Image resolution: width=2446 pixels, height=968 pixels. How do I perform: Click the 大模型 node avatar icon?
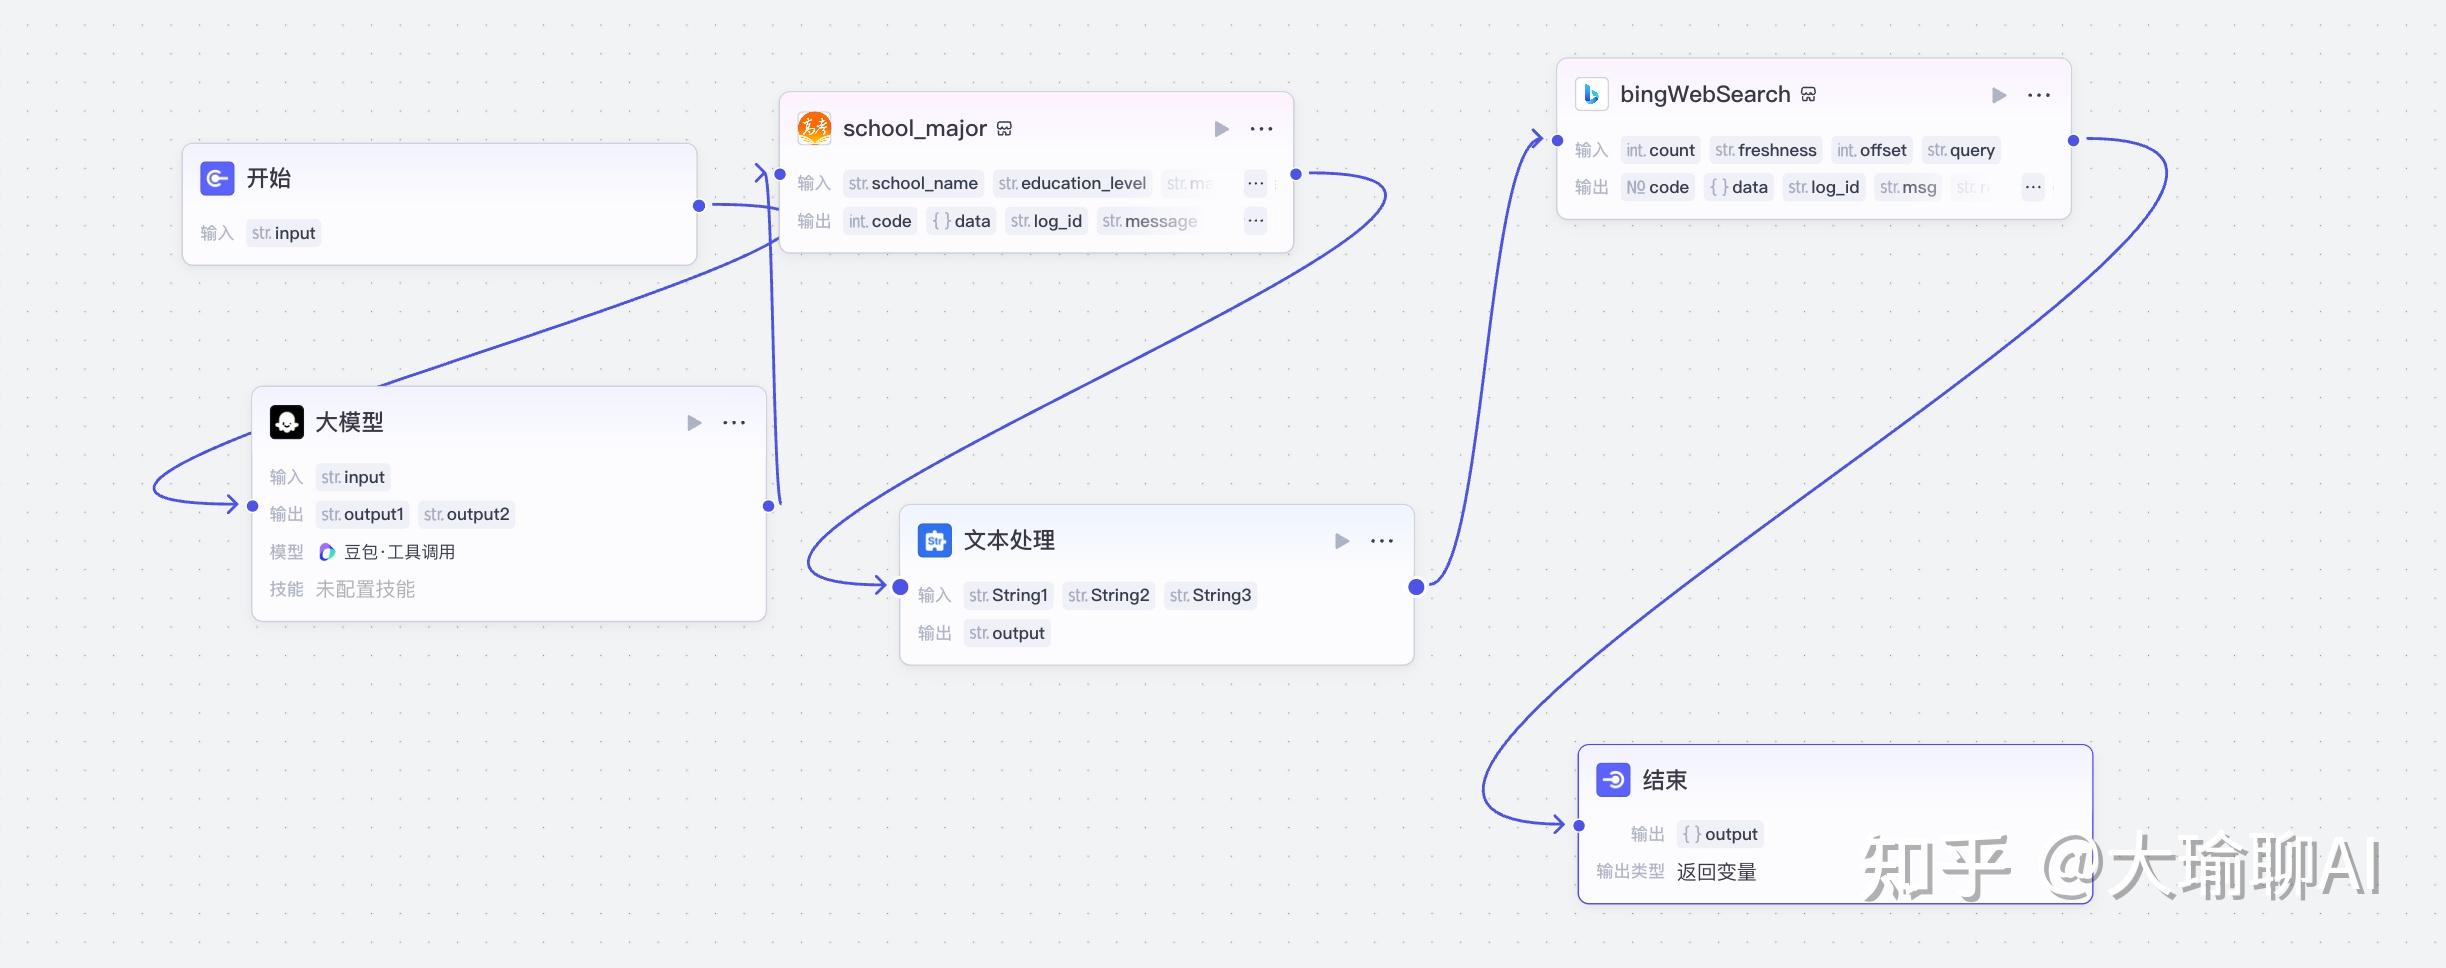[287, 421]
